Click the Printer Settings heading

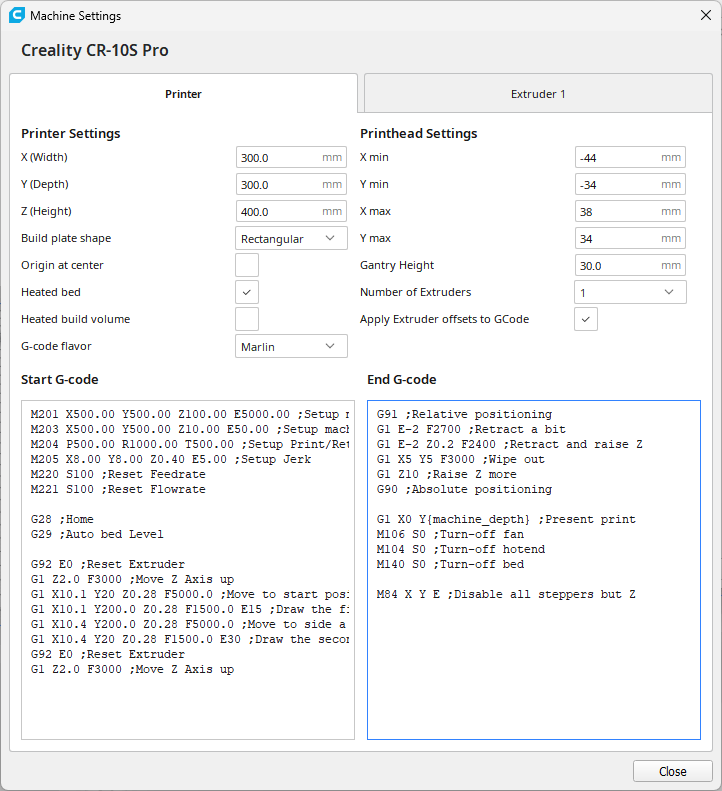[x=71, y=133]
